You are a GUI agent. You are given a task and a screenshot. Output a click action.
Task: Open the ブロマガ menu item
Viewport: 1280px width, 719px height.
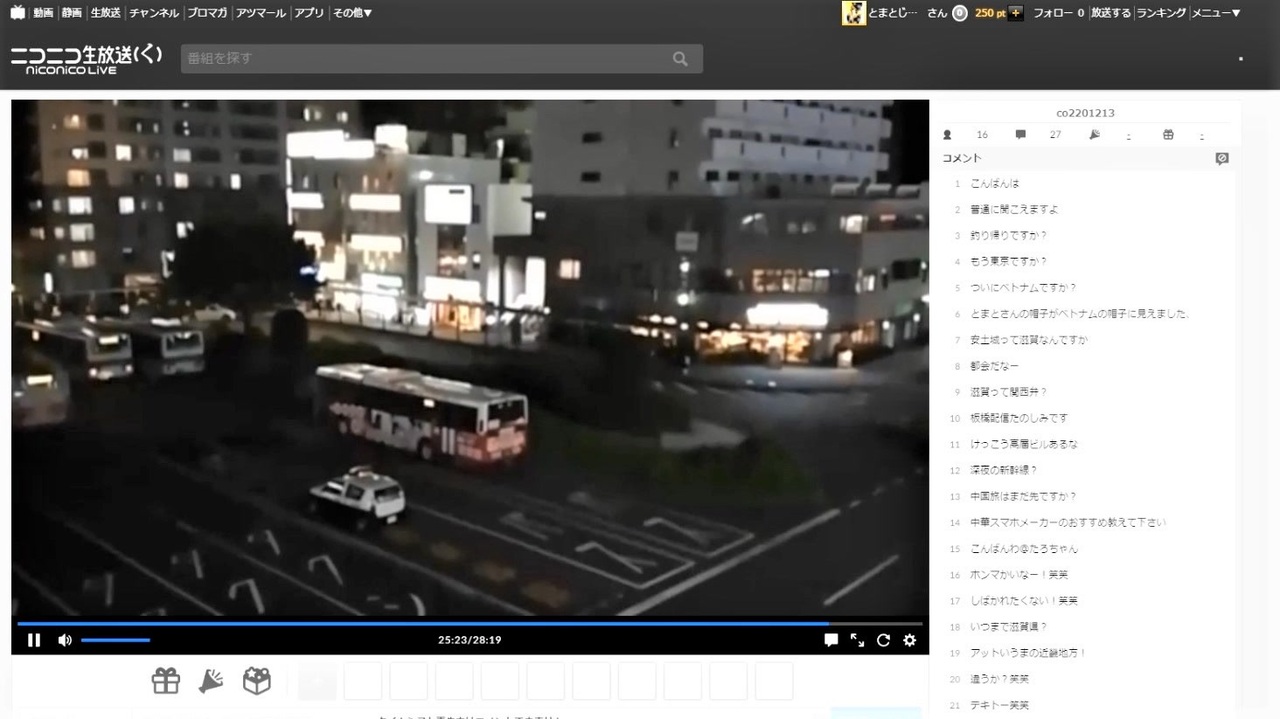point(207,13)
